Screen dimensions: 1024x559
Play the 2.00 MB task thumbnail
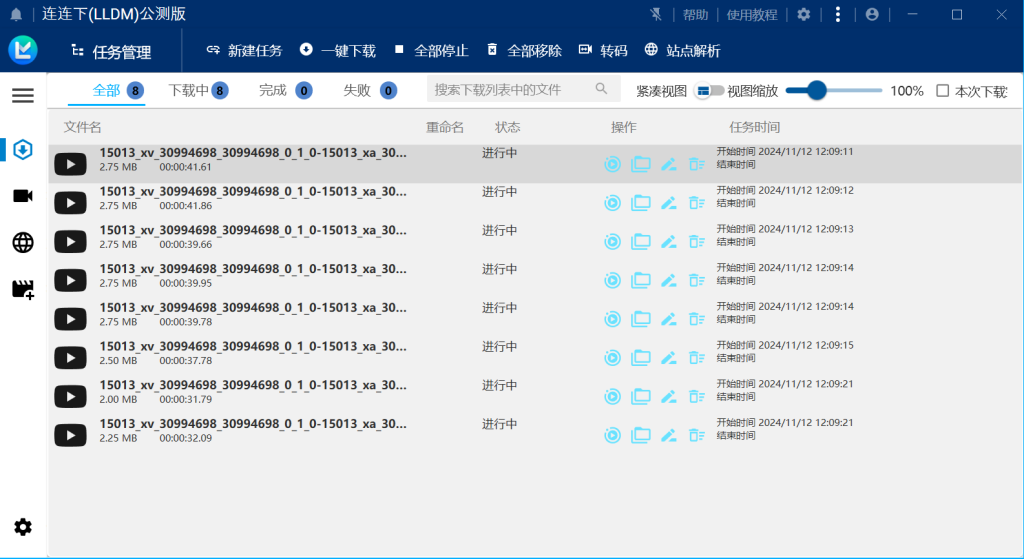point(71,396)
